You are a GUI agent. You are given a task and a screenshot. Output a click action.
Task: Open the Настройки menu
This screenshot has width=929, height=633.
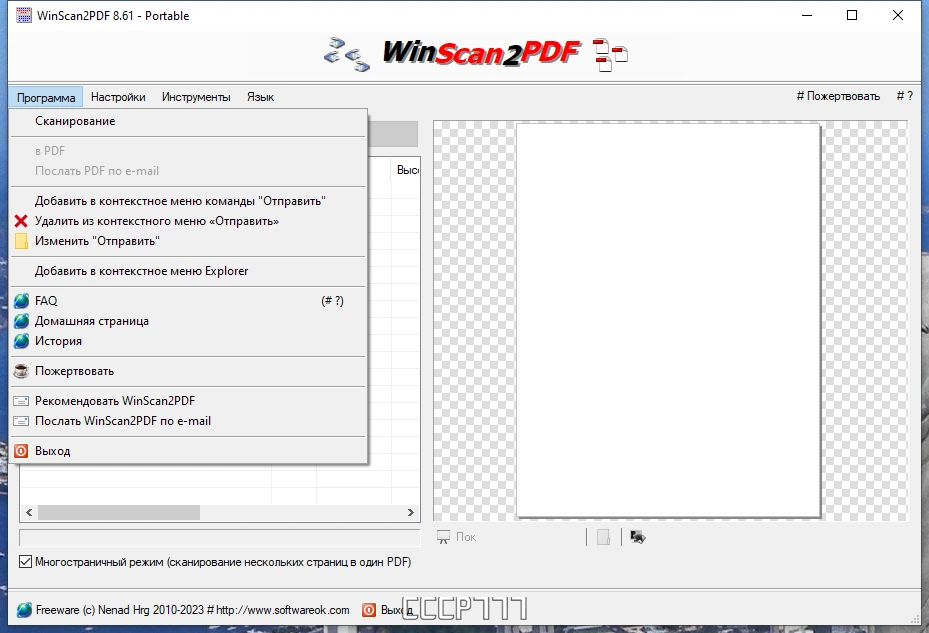pyautogui.click(x=118, y=97)
